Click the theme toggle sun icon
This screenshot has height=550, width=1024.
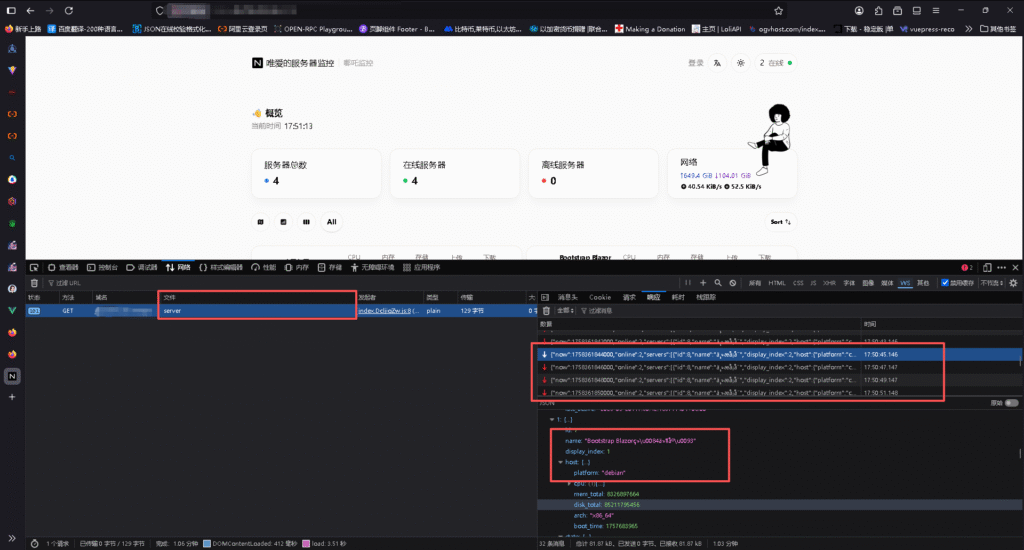coord(741,63)
